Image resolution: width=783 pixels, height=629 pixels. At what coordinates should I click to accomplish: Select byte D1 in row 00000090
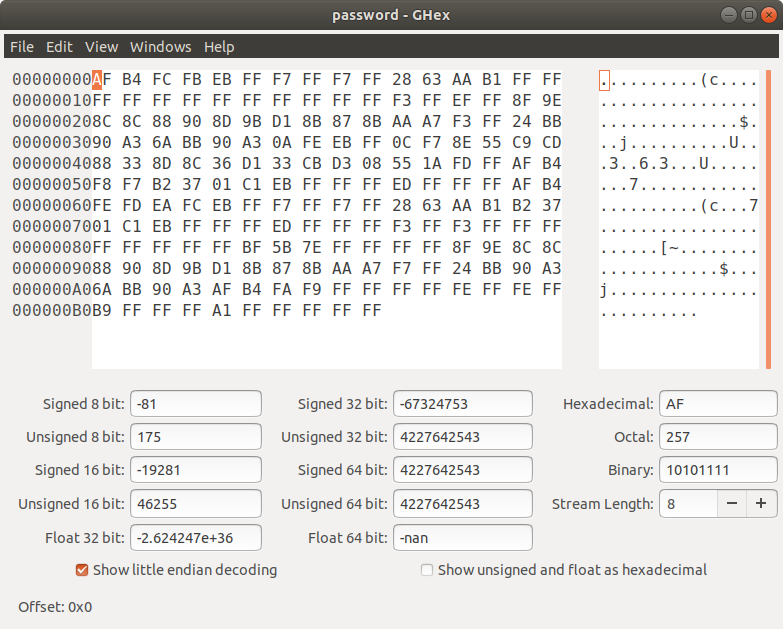[222, 268]
